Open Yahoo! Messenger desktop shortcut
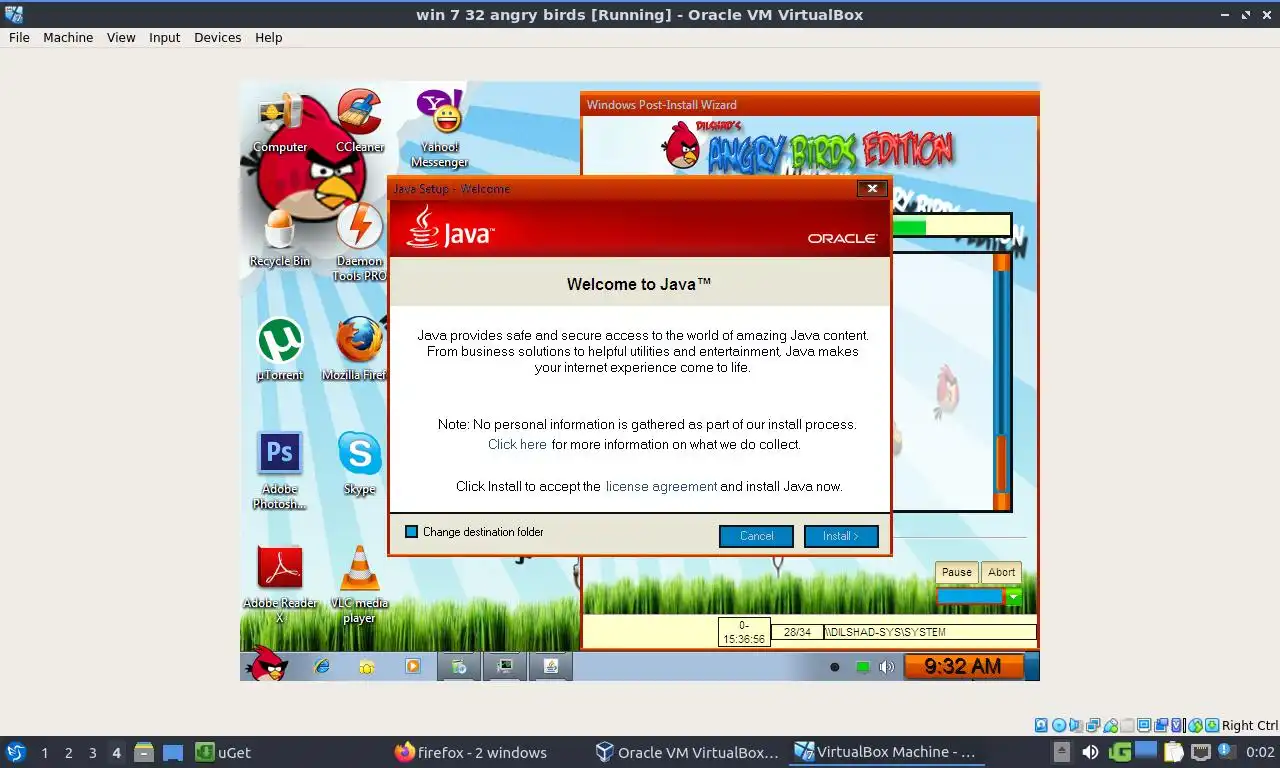 pos(439,128)
